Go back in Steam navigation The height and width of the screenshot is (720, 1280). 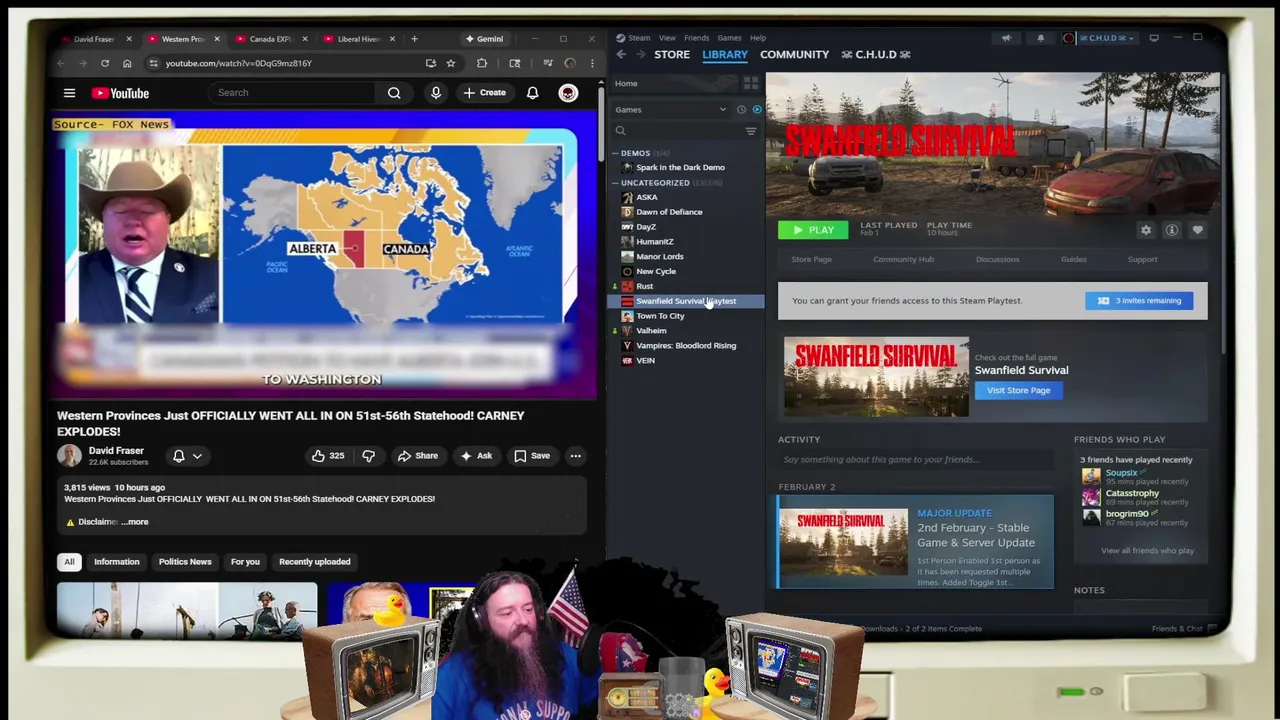tap(621, 54)
